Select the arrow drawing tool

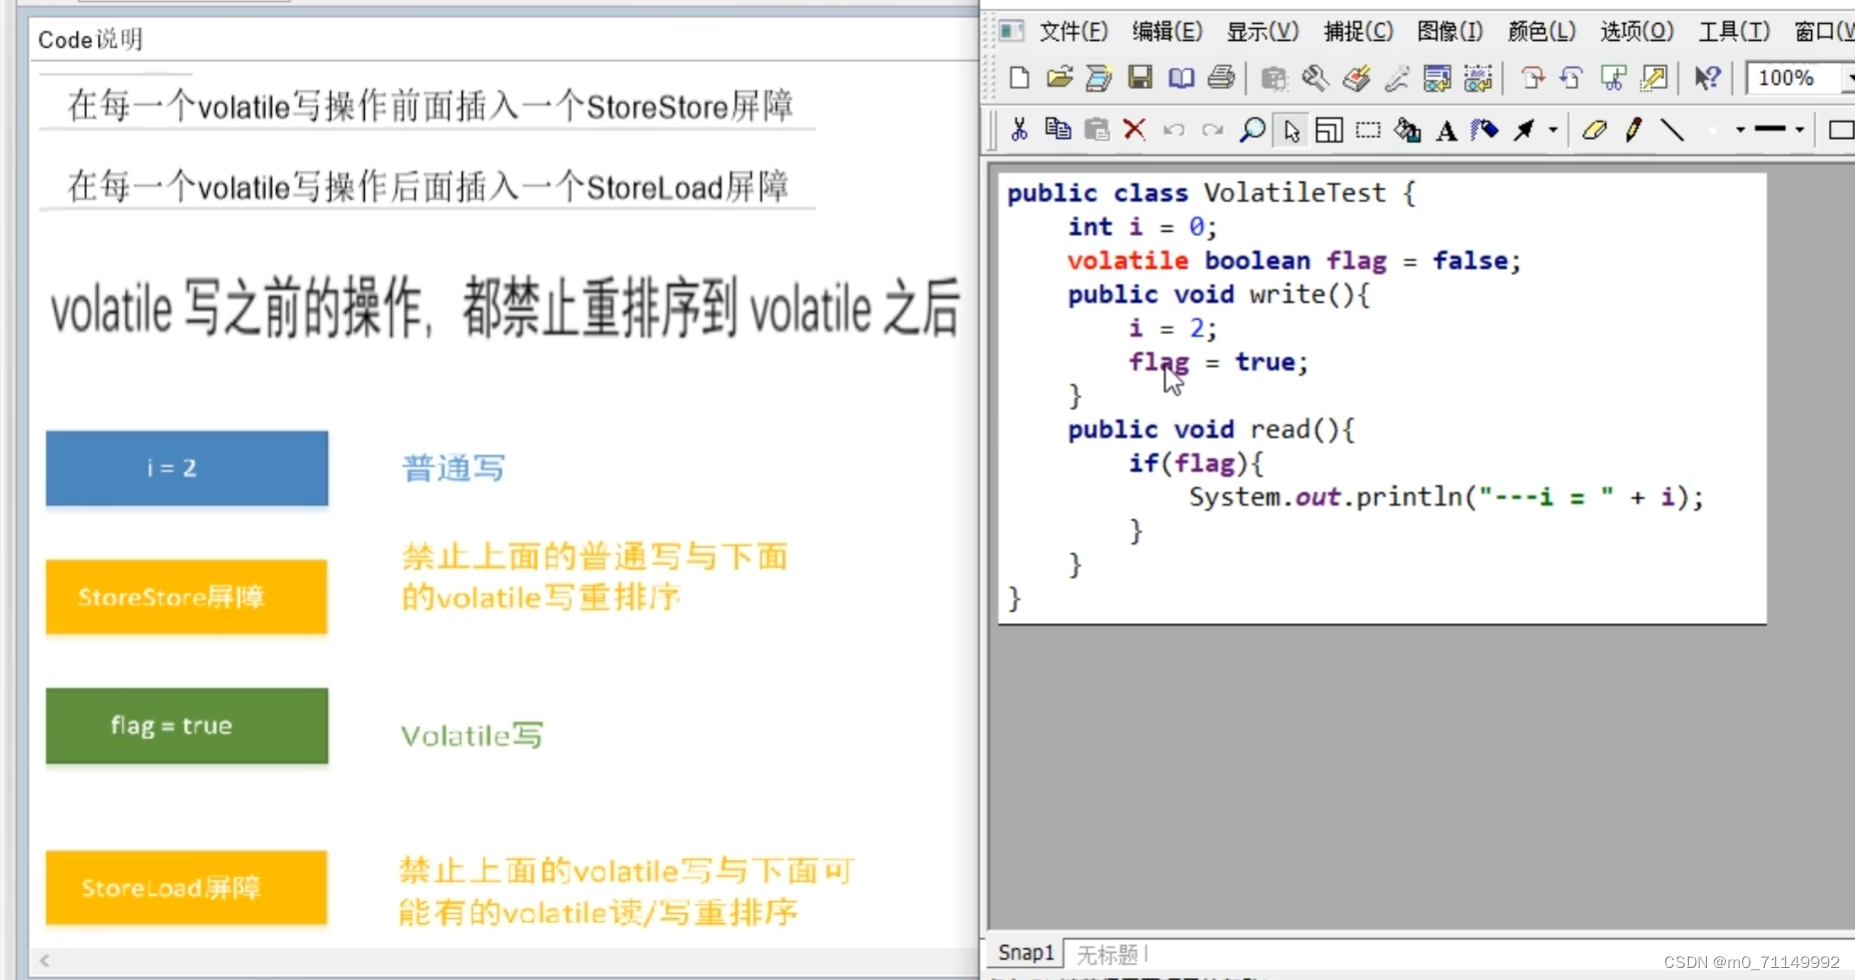point(1524,130)
